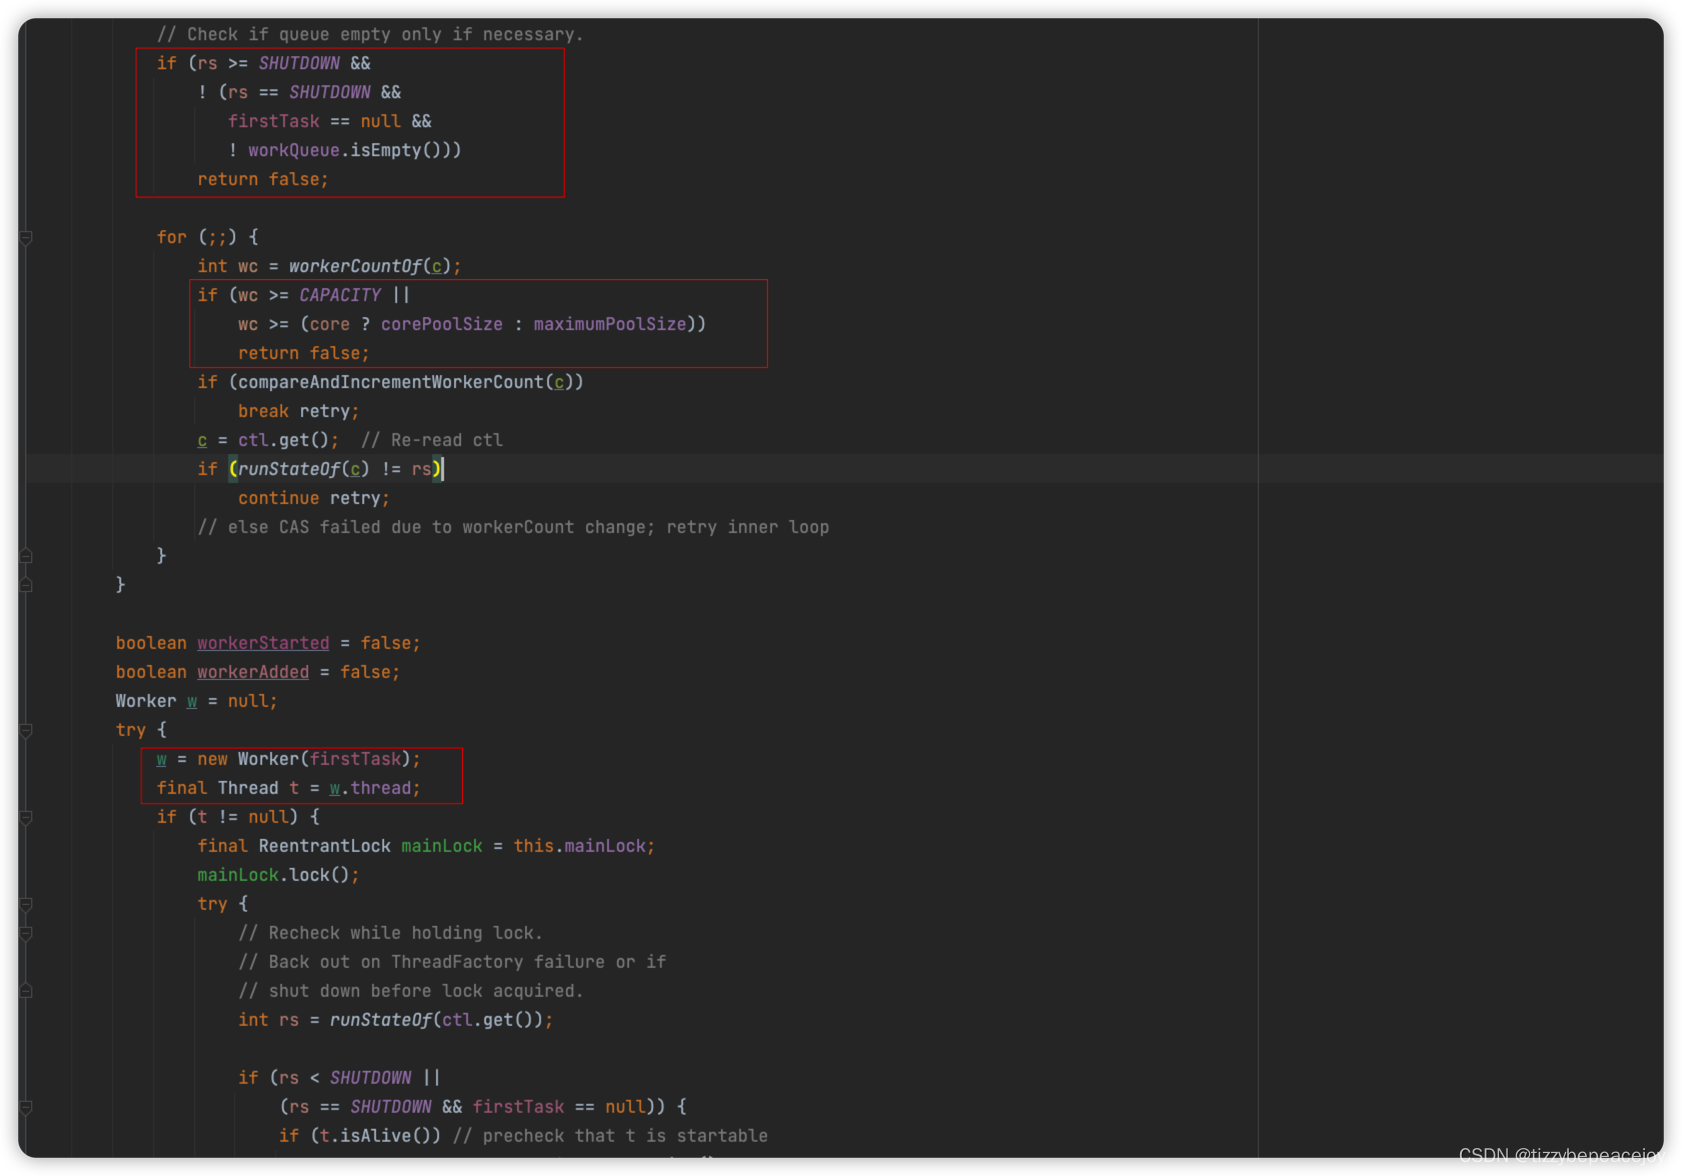Click the mainLock.lock() call
This screenshot has width=1682, height=1176.
click(273, 875)
